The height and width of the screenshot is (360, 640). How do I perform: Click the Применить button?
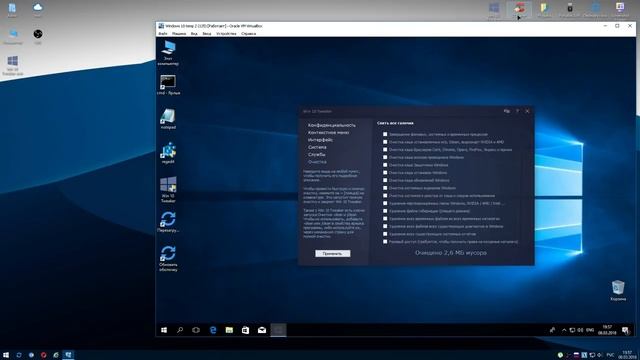tap(332, 253)
